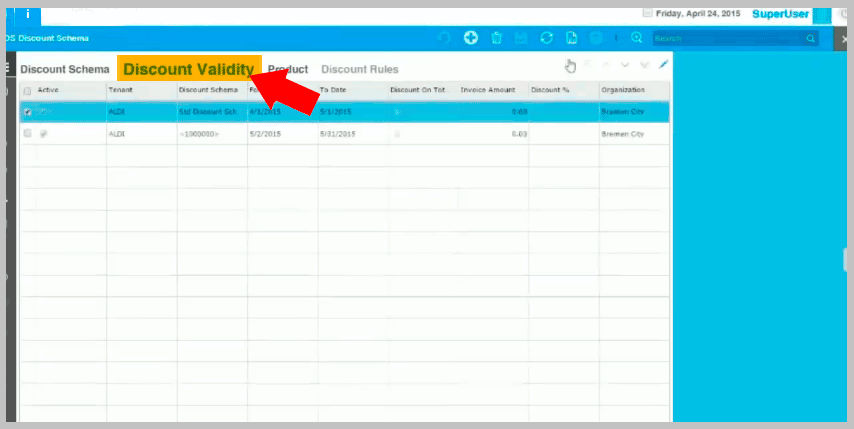Toggle Discount On Total in selected row
Image resolution: width=854 pixels, height=429 pixels.
pyautogui.click(x=396, y=112)
